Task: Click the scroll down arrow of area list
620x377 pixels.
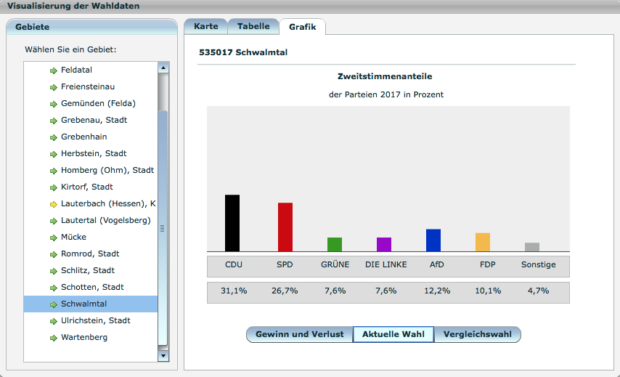Action: (x=163, y=356)
